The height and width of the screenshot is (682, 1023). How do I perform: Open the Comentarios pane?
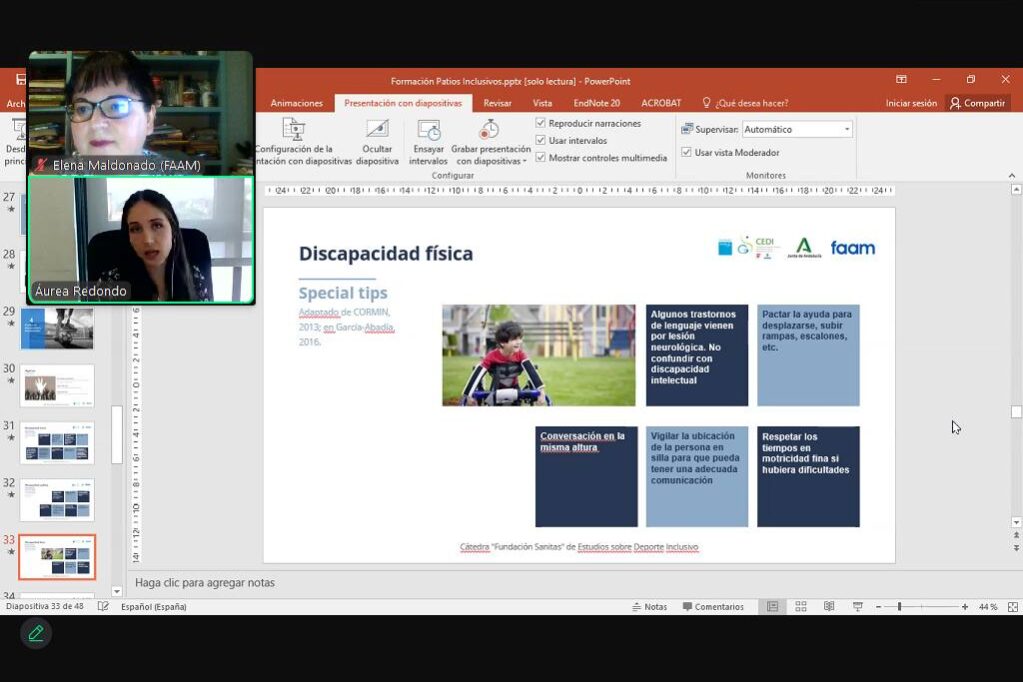[x=713, y=606]
